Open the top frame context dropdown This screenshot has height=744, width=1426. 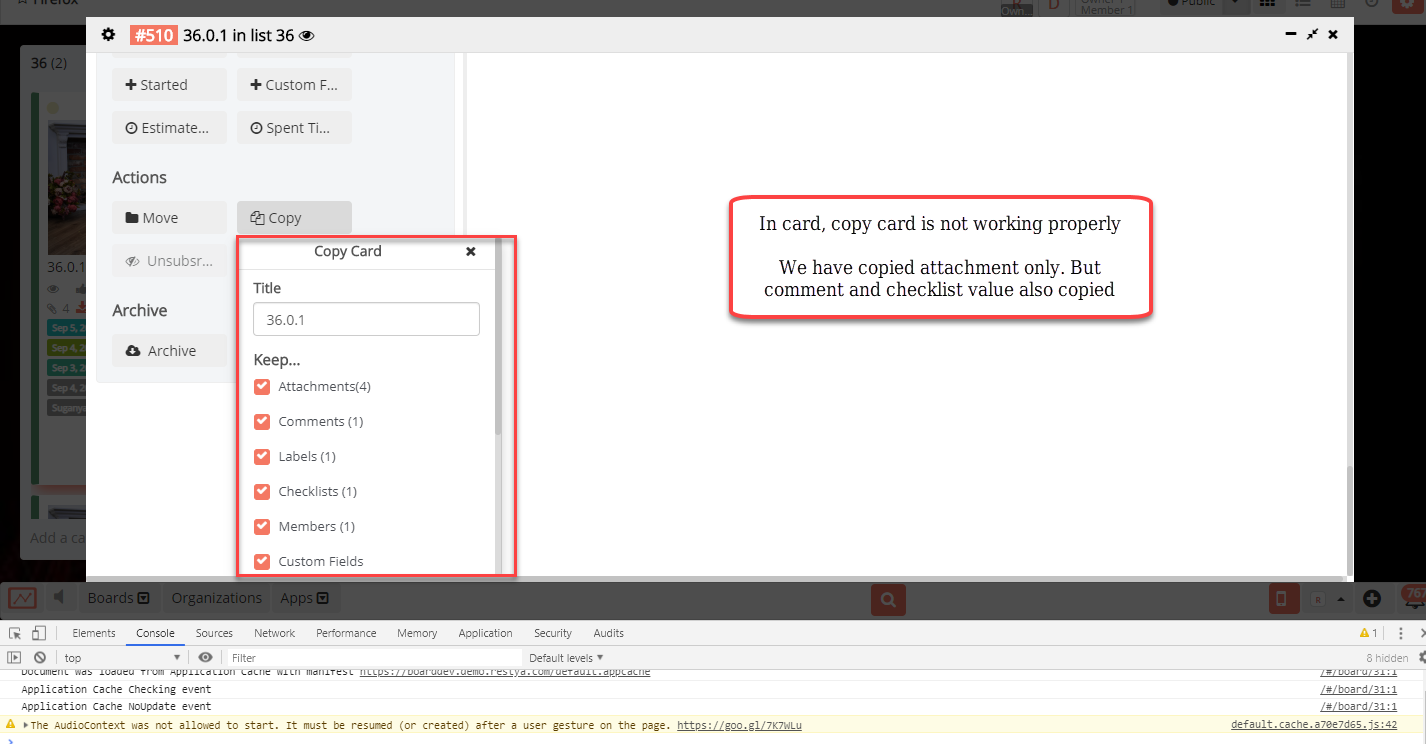120,657
